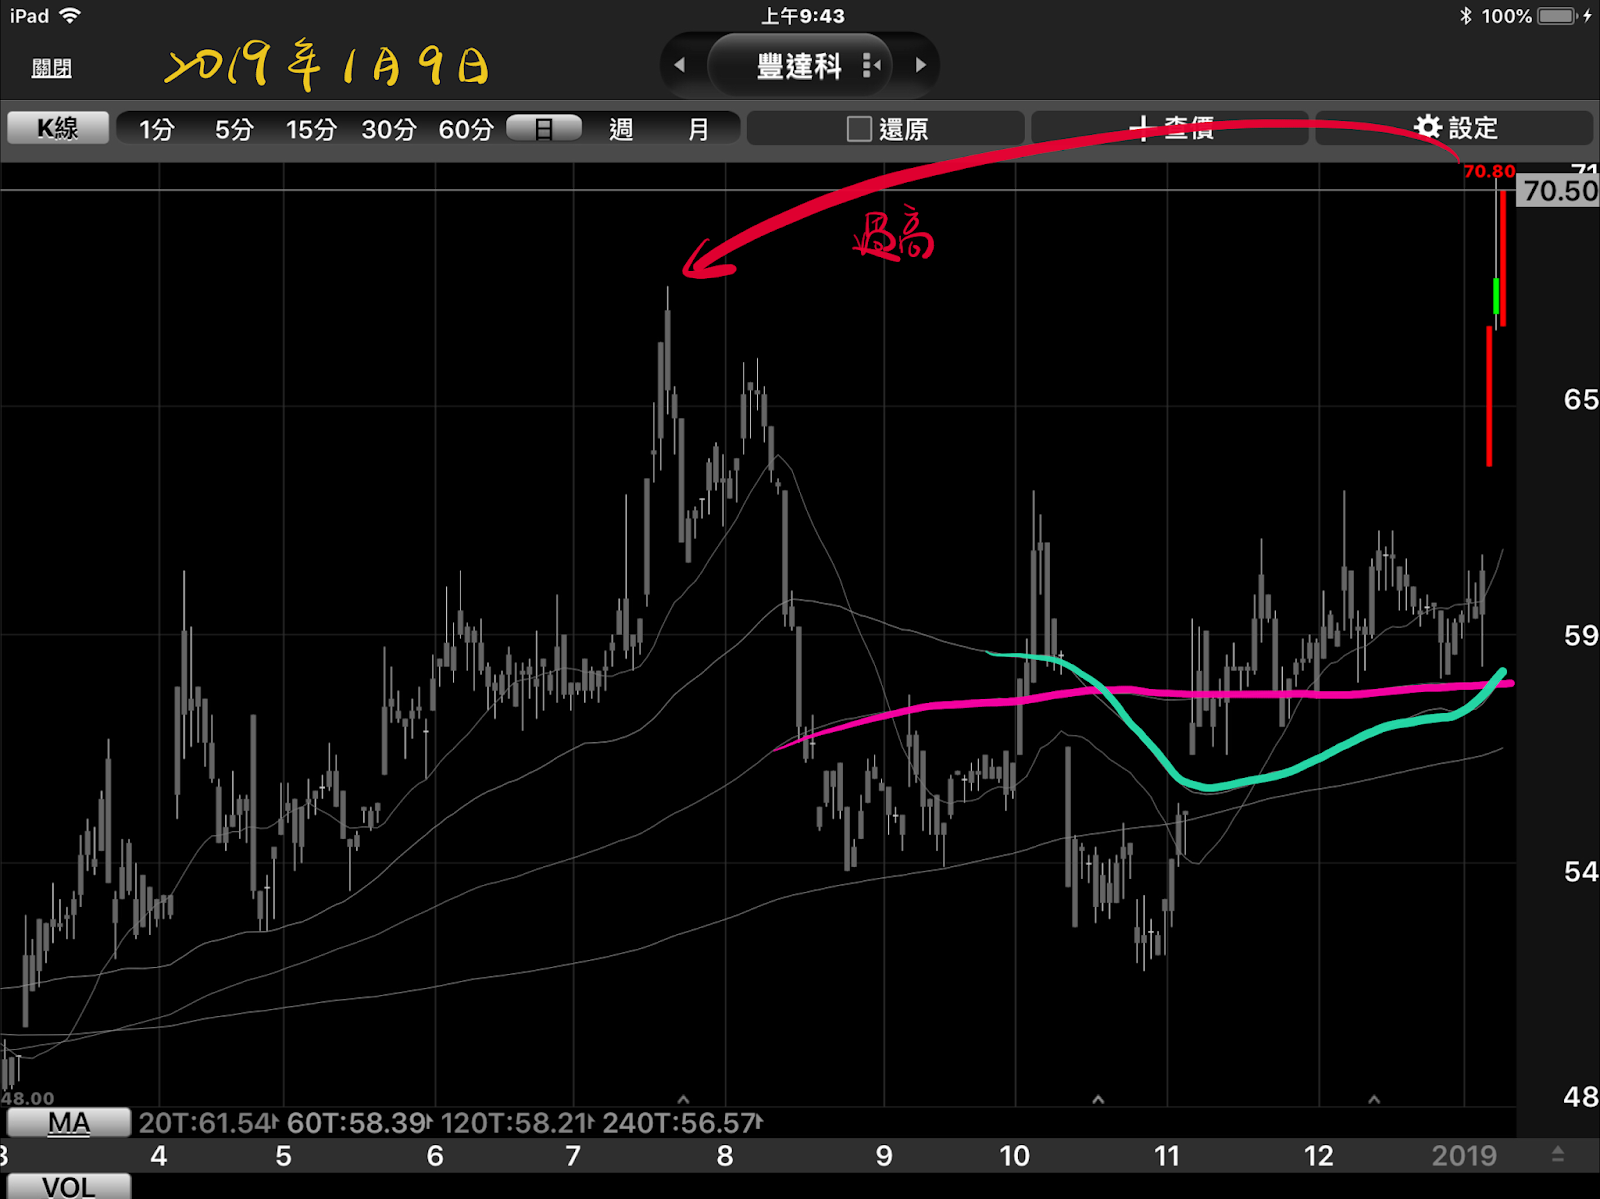Switch to 60分 timeframe

(x=466, y=129)
